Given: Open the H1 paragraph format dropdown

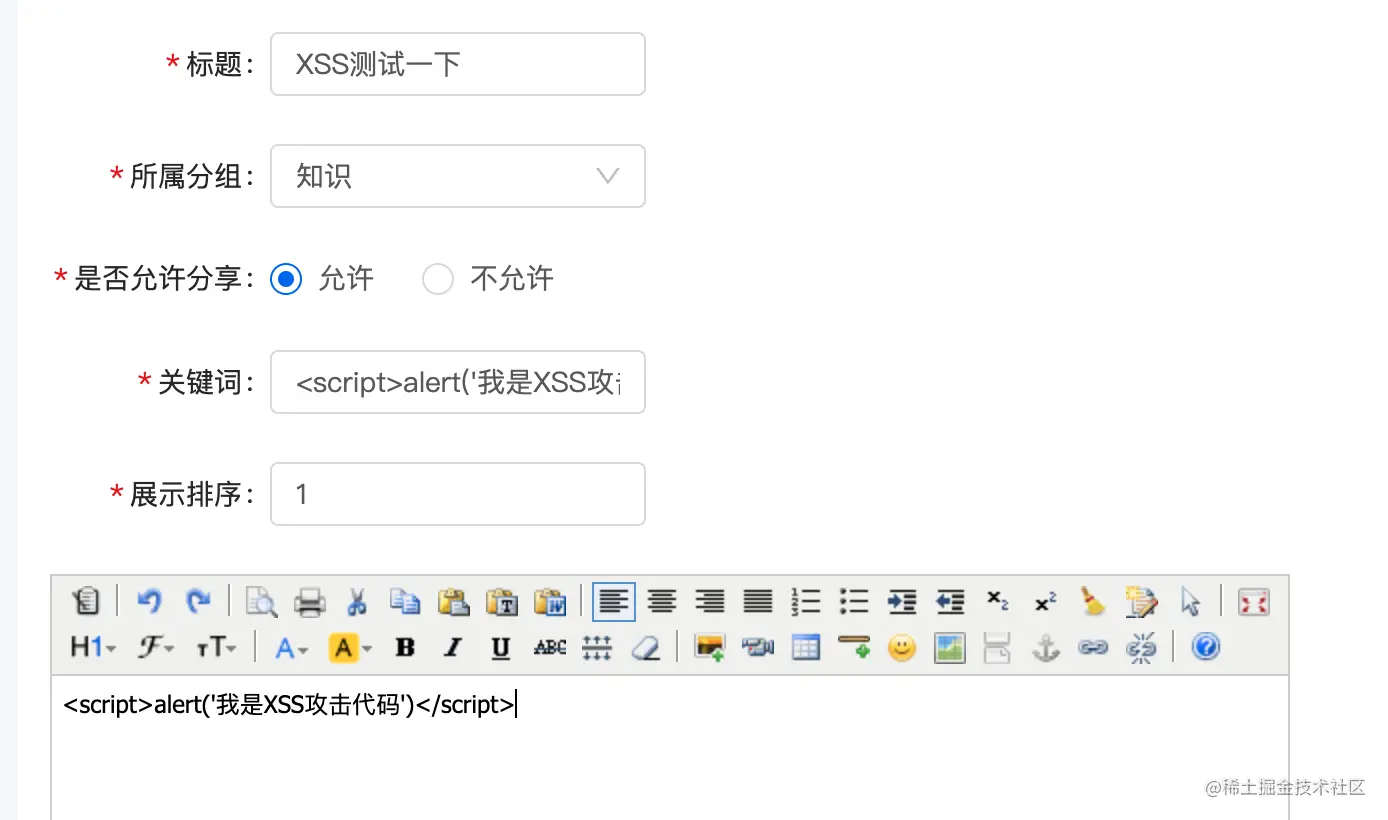Looking at the screenshot, I should (93, 648).
